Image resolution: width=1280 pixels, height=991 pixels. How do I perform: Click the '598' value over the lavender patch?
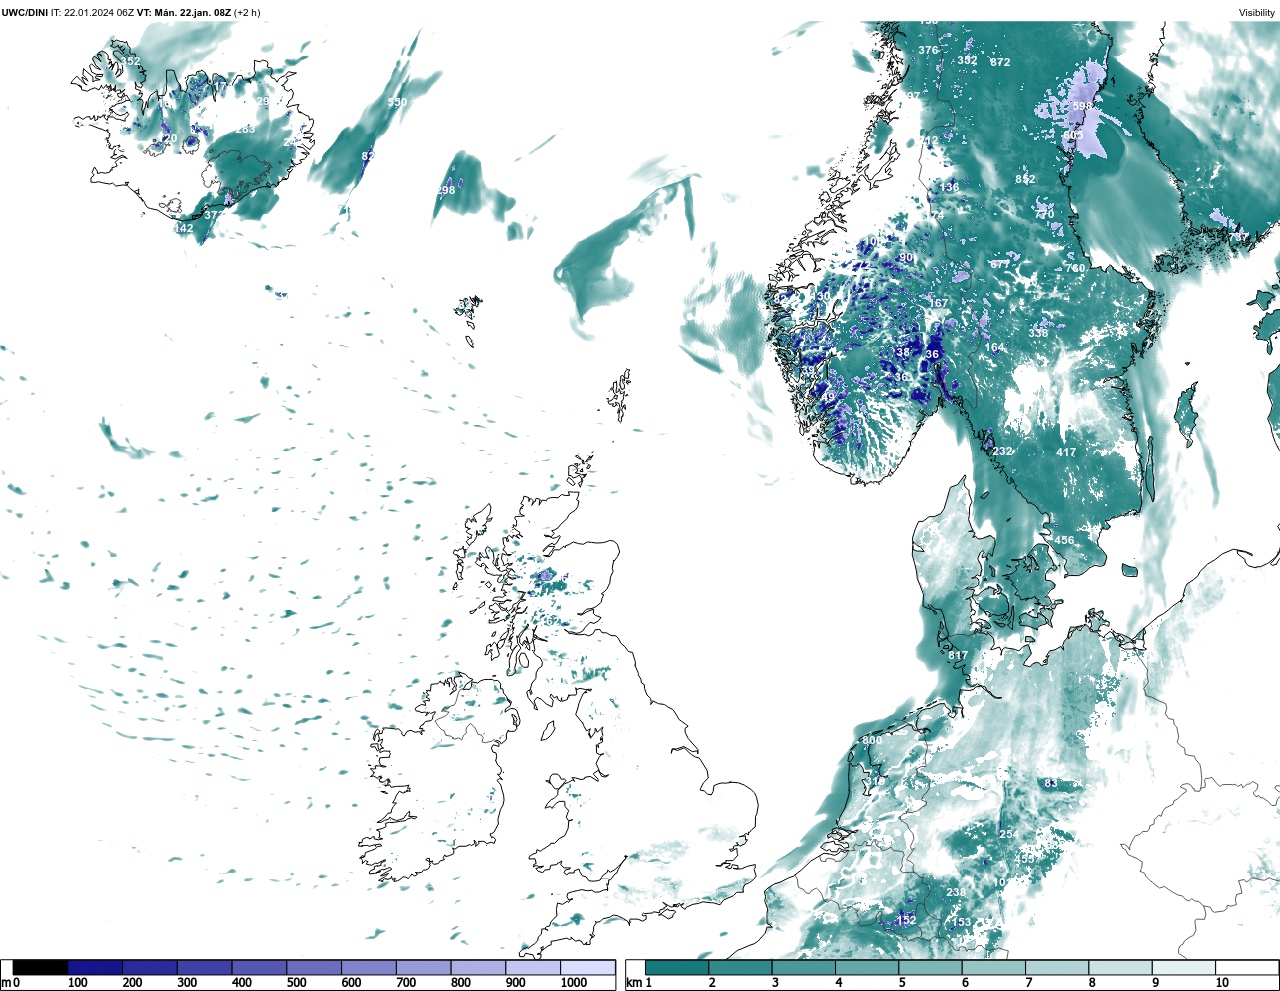point(1082,105)
